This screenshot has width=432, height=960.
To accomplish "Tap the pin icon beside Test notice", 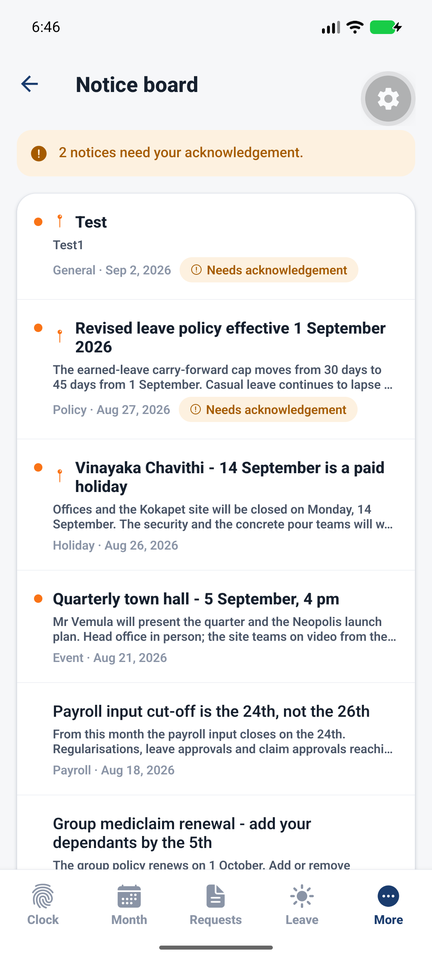I will click(x=59, y=221).
